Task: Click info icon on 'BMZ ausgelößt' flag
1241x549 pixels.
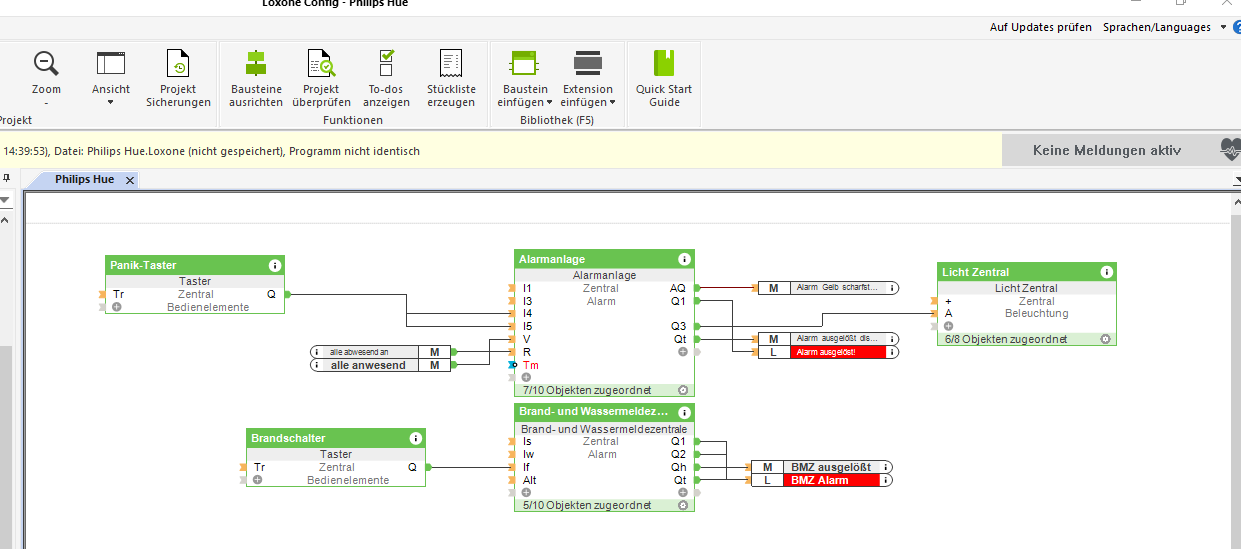Action: tap(887, 467)
